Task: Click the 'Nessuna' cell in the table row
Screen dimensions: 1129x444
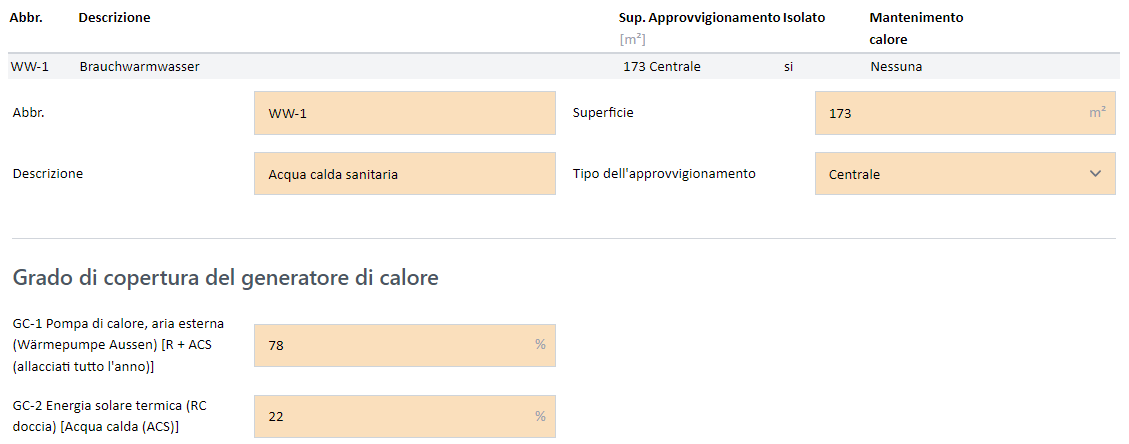Action: pyautogui.click(x=896, y=67)
